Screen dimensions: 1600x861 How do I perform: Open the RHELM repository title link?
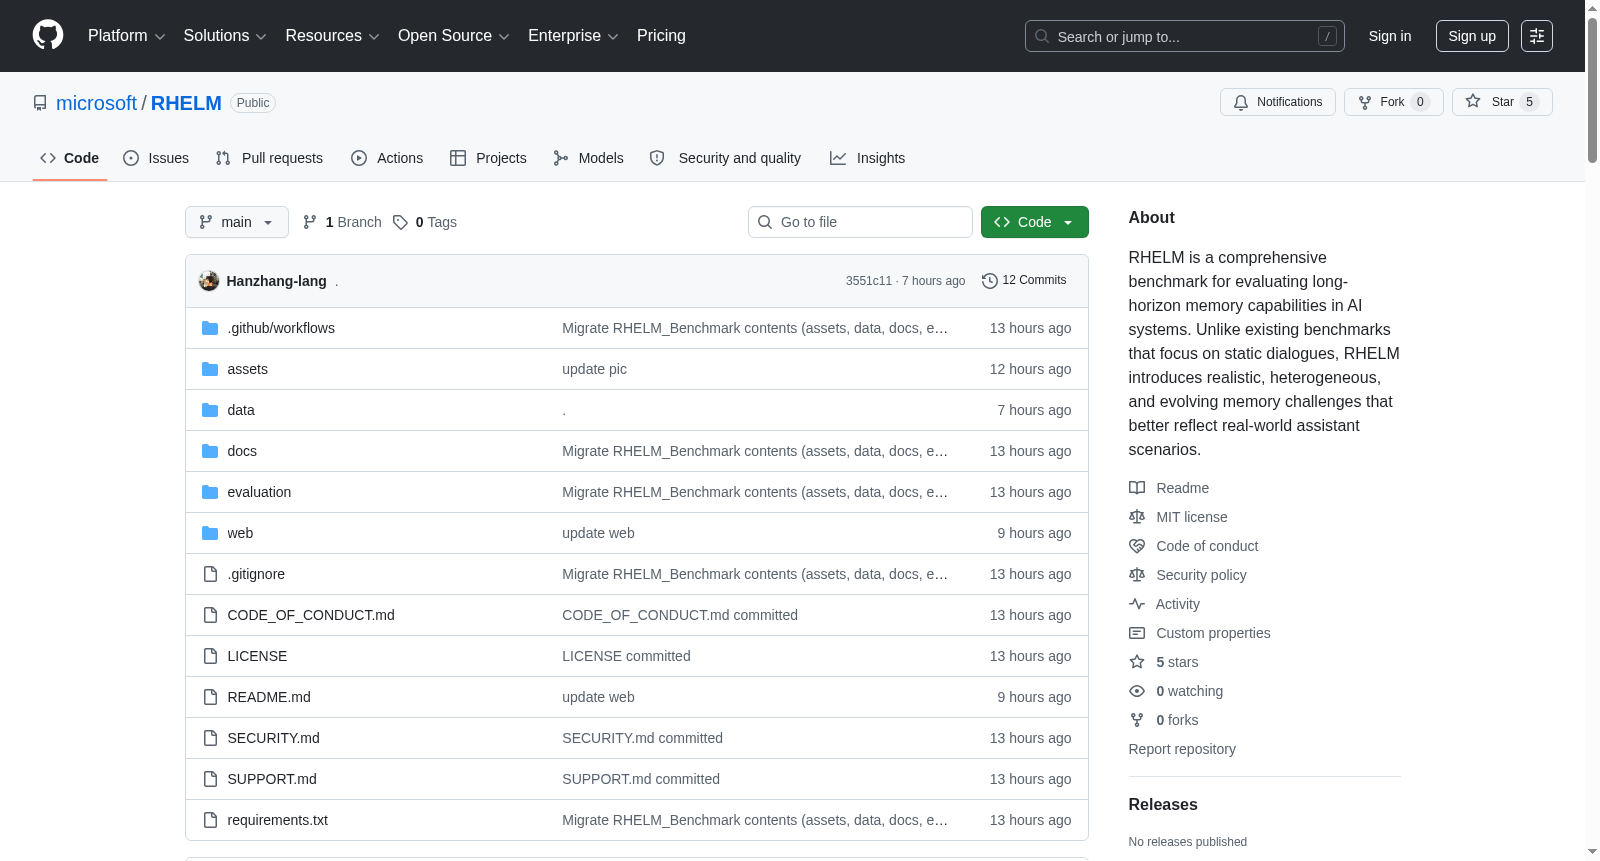(x=186, y=103)
